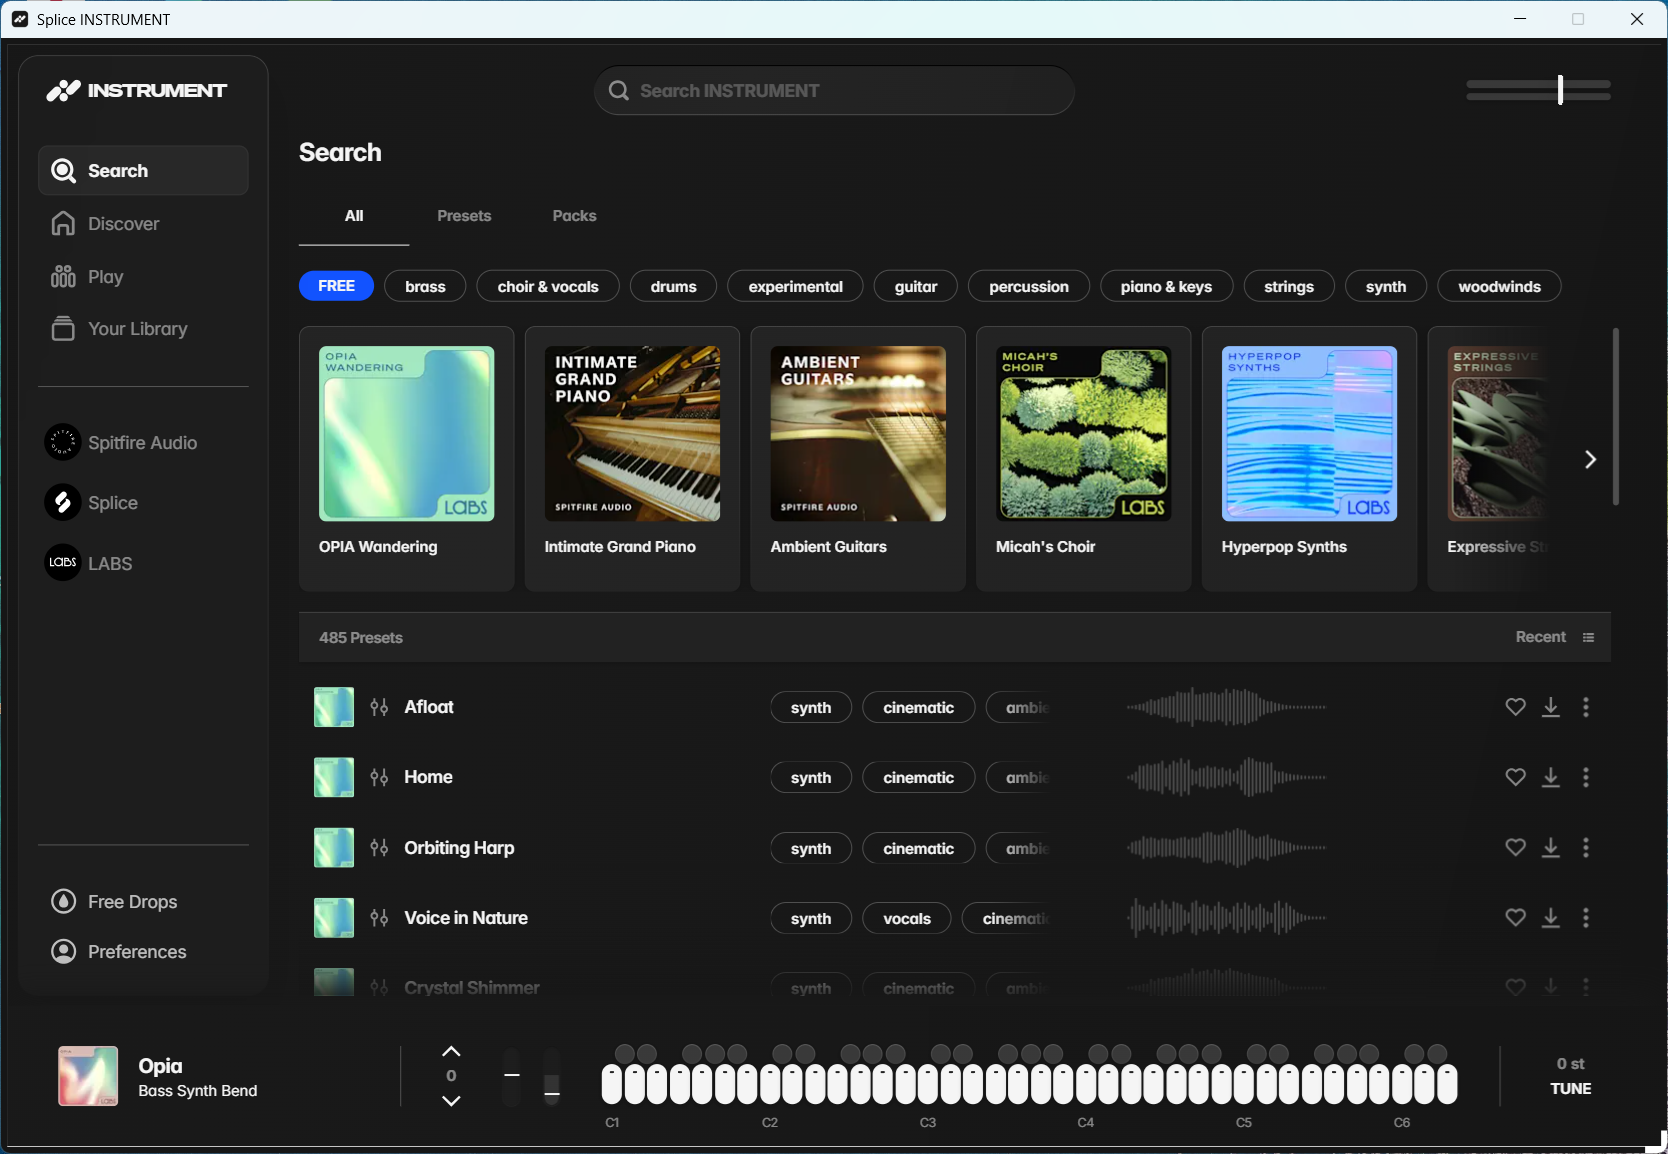Increase octave with up chevron
Viewport: 1668px width, 1154px height.
(451, 1052)
